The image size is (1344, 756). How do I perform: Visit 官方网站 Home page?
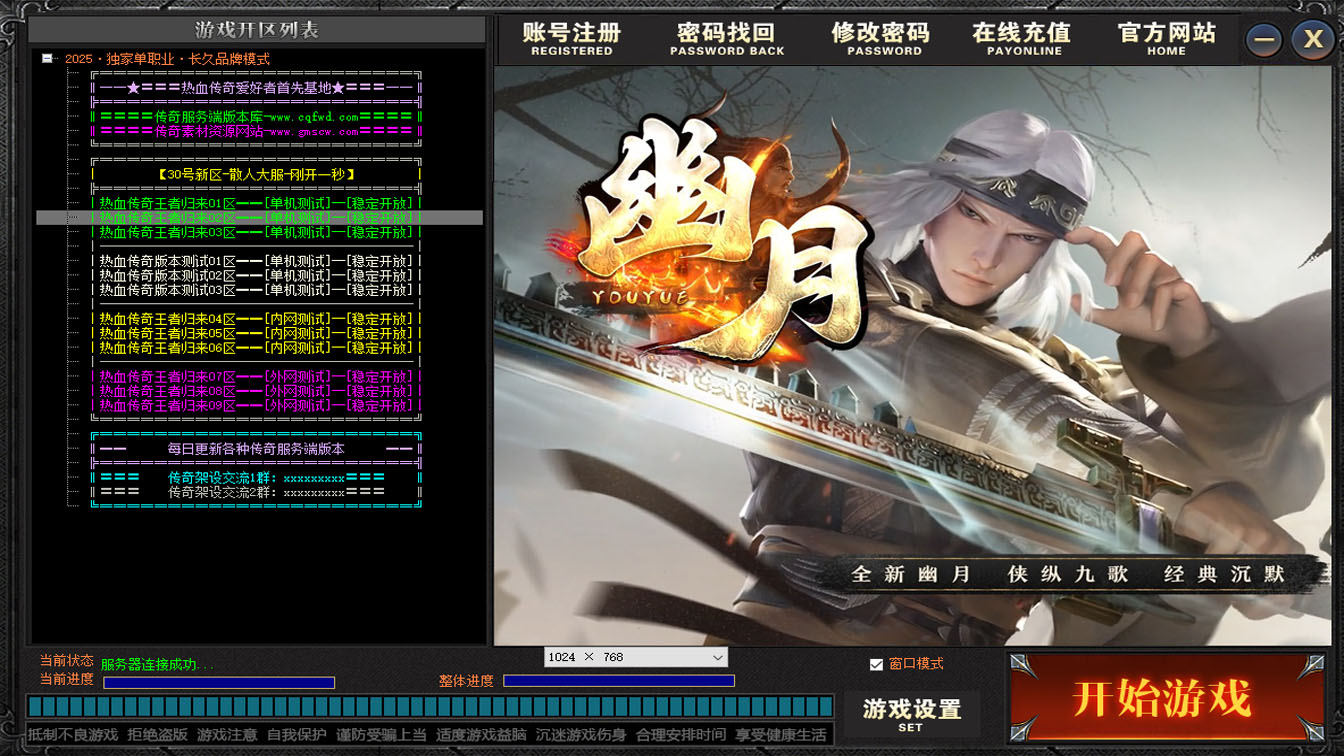[1166, 39]
